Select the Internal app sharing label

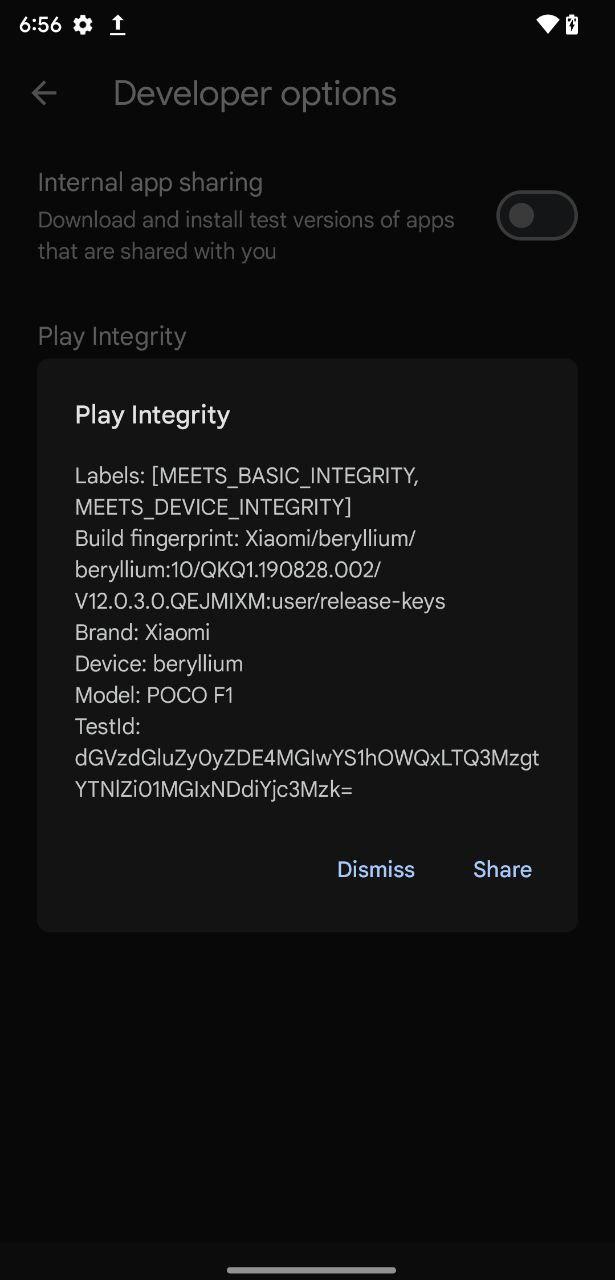pyautogui.click(x=150, y=182)
